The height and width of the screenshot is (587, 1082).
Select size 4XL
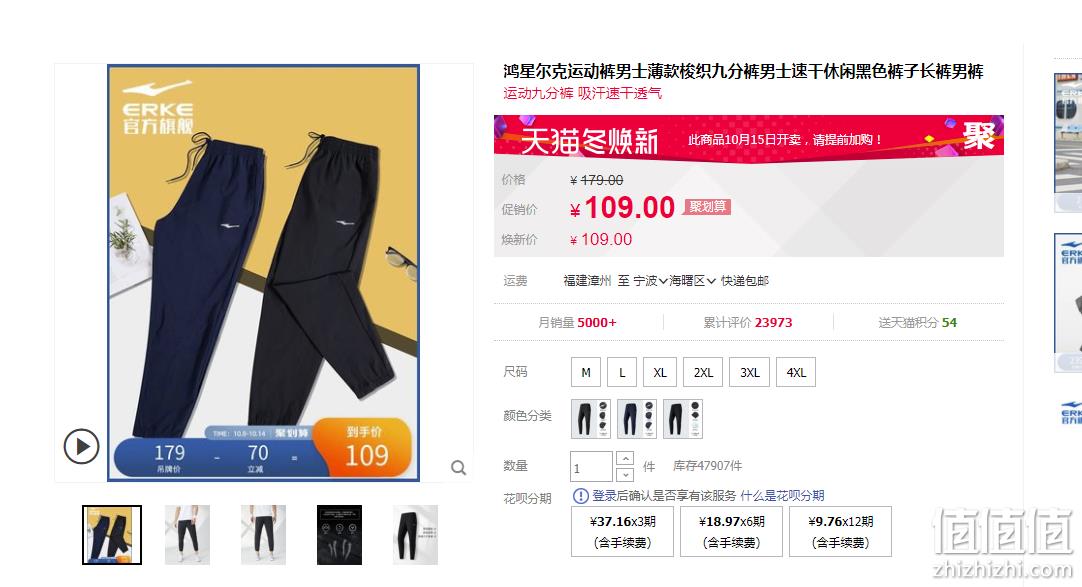[796, 372]
